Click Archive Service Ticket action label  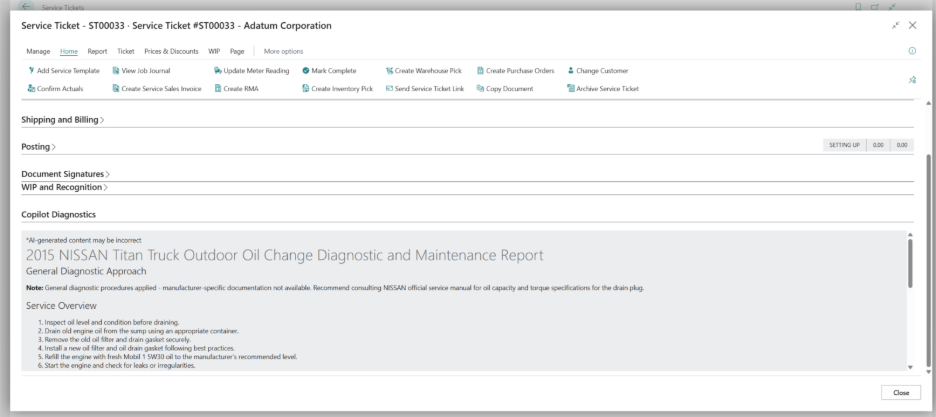click(x=607, y=88)
